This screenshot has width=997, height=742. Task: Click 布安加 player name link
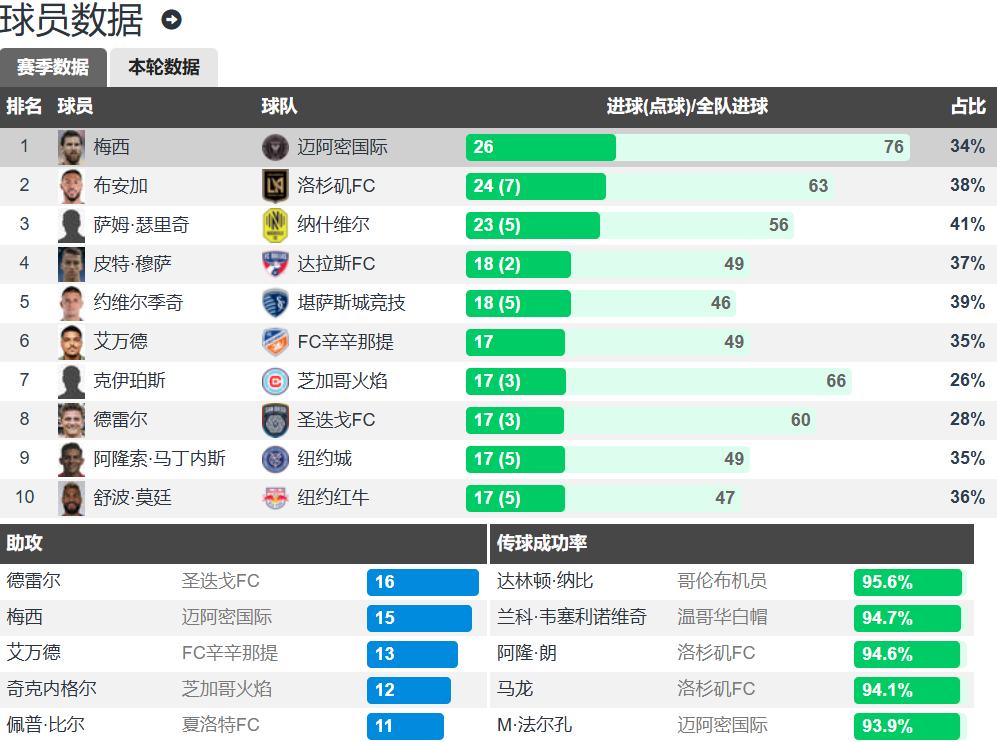(x=121, y=186)
